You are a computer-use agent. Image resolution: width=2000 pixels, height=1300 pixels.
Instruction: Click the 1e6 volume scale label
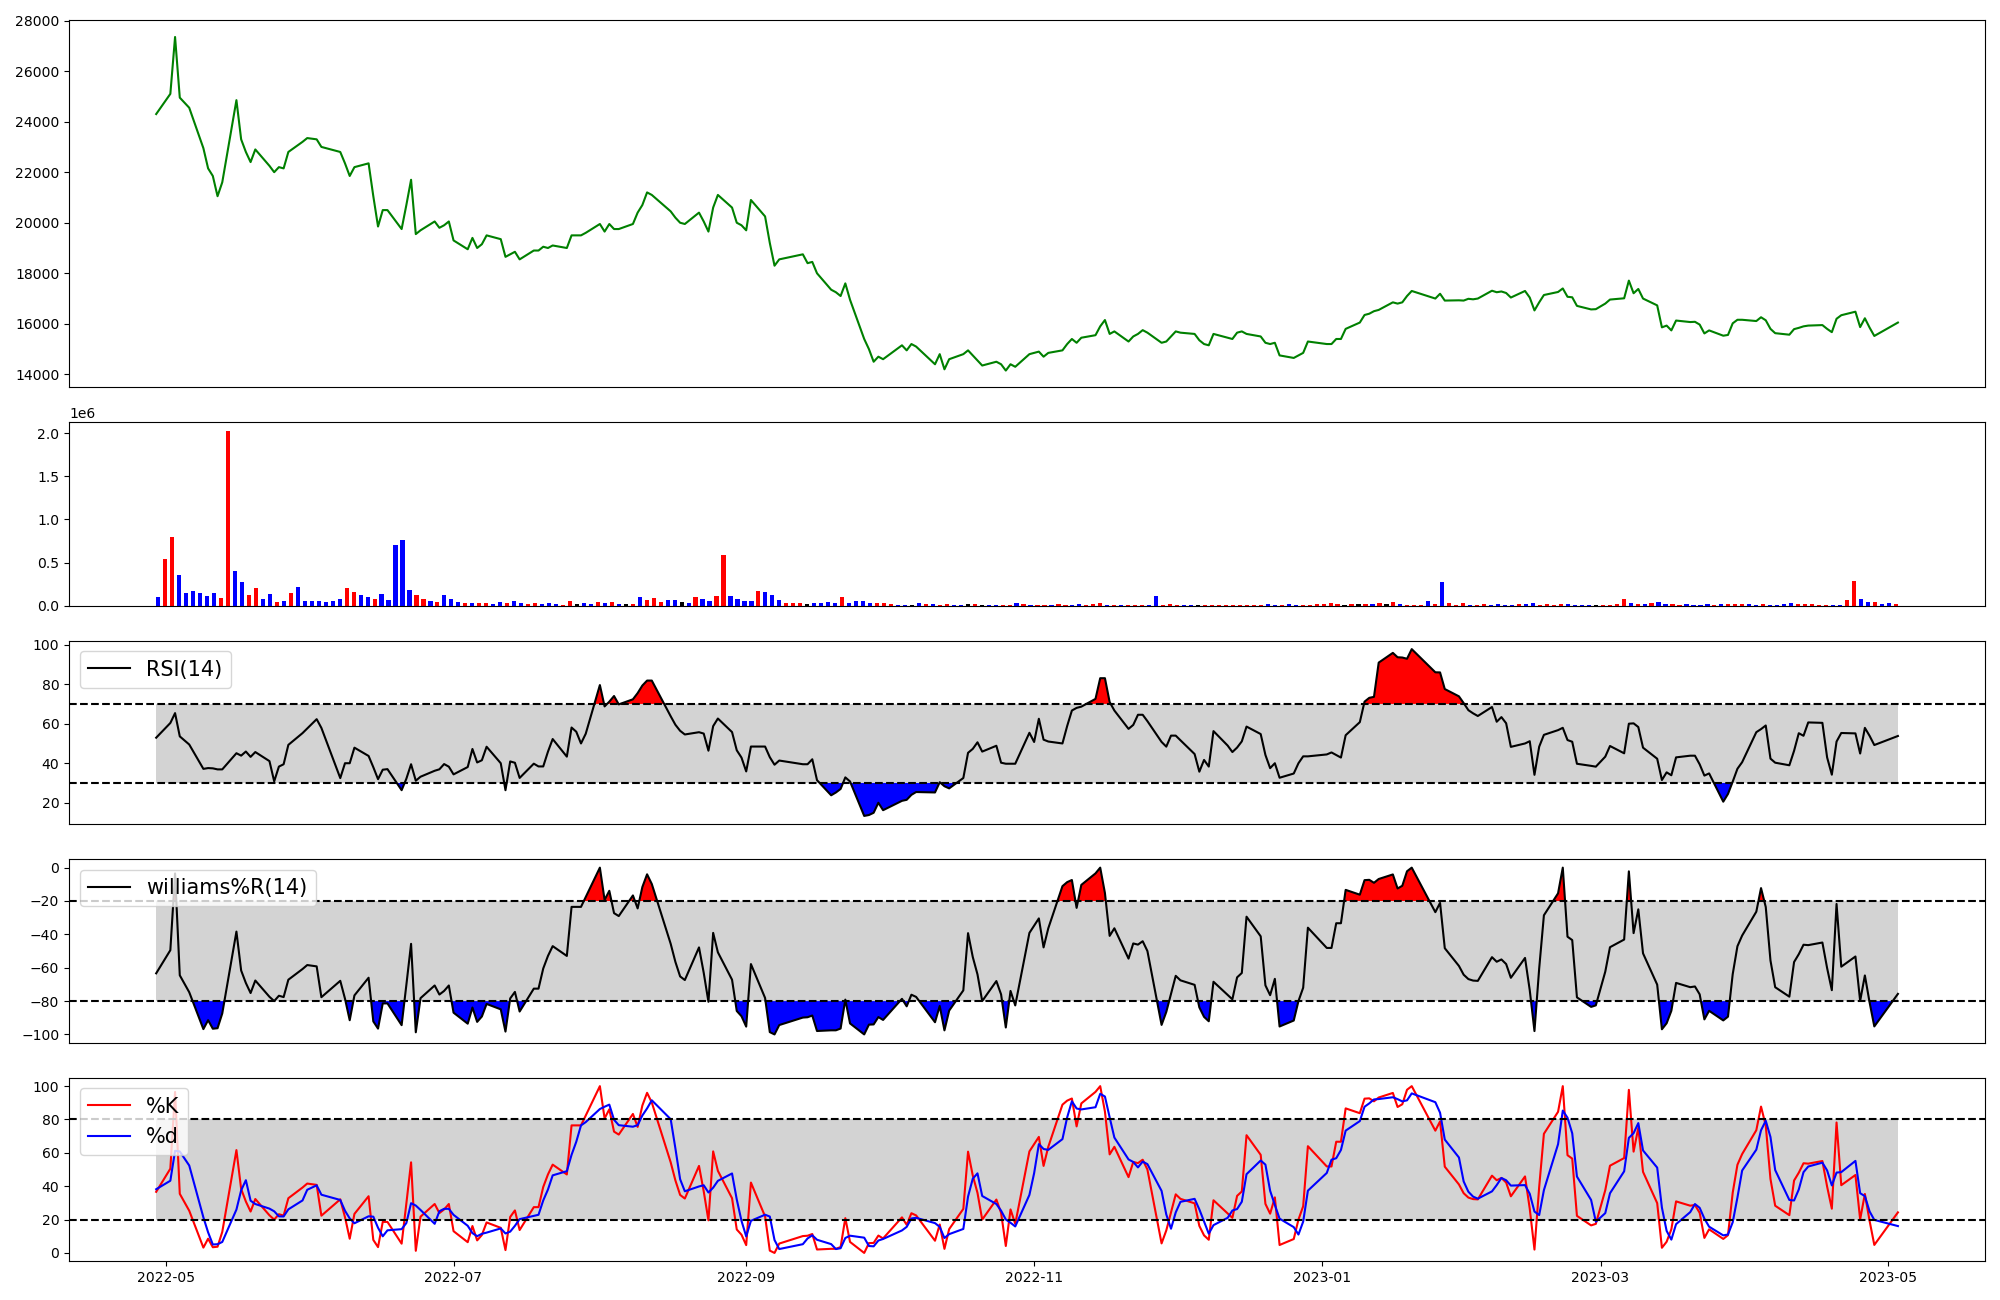coord(82,414)
